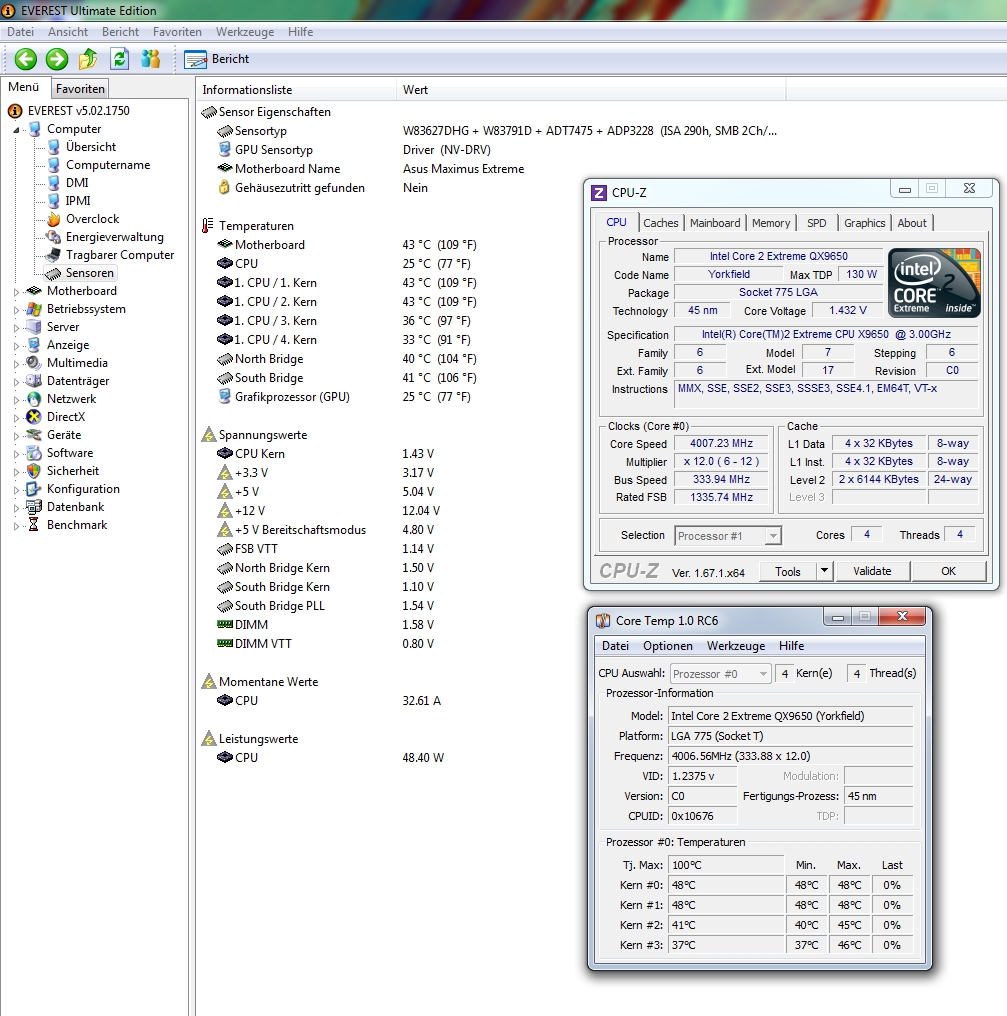This screenshot has width=1007, height=1016.
Task: Click the Netzwerk globe icon
Action: (x=34, y=399)
